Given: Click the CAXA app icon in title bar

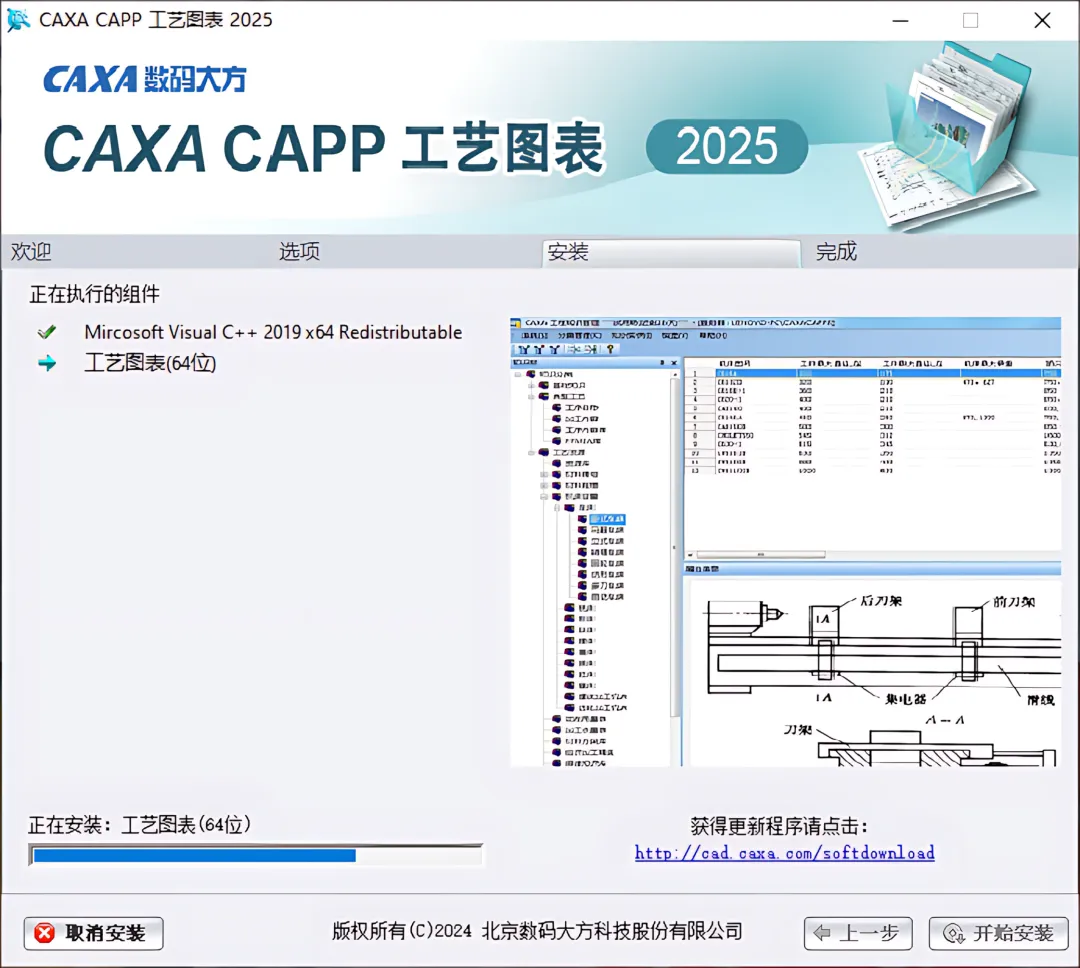Looking at the screenshot, I should [18, 19].
